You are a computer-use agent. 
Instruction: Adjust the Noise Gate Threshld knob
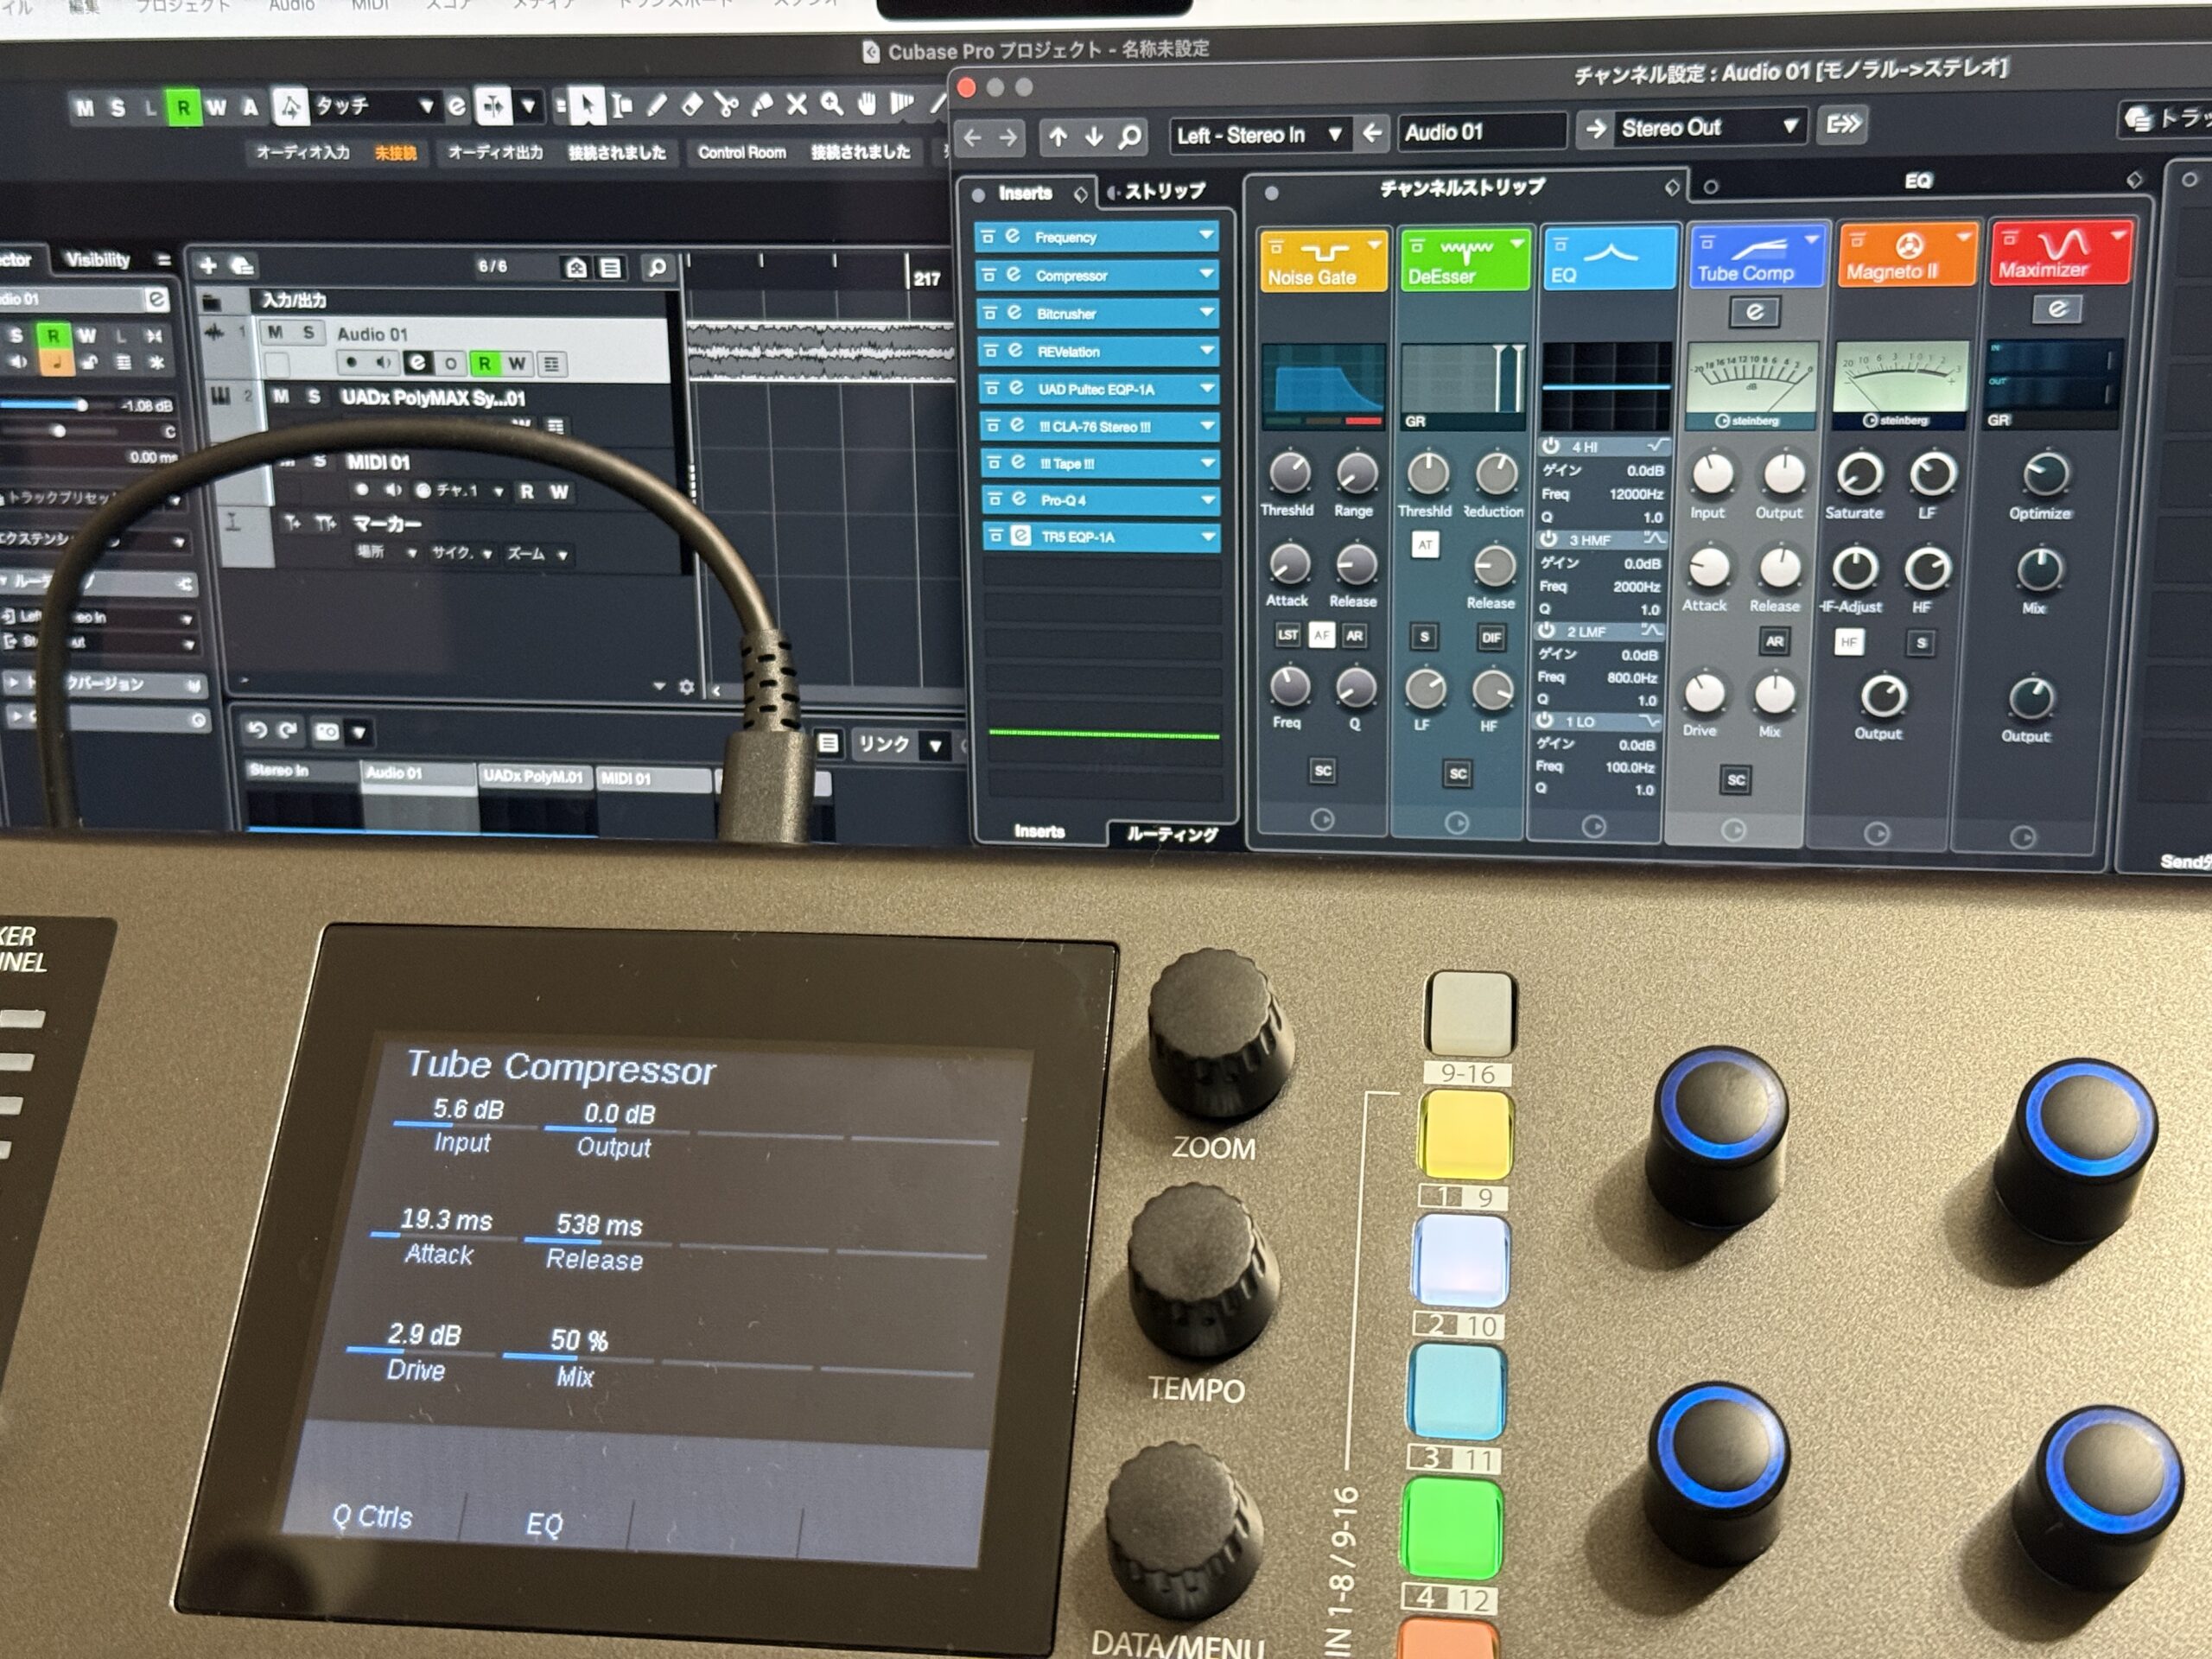[x=1290, y=472]
